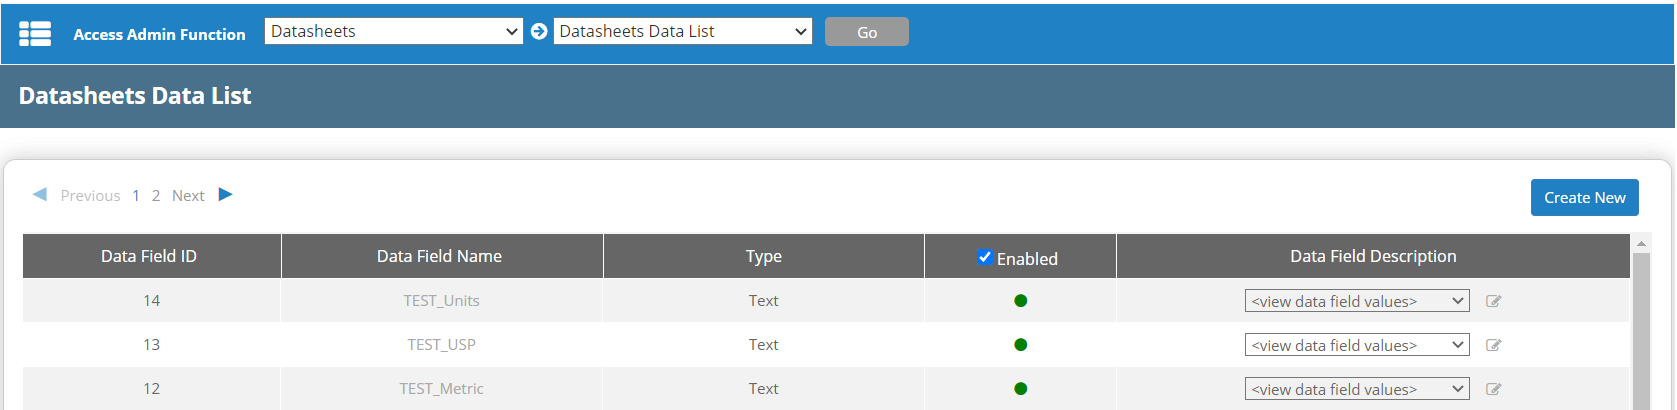Sort by Data Field Name column header
Screen dimensions: 1677x410
pos(439,257)
